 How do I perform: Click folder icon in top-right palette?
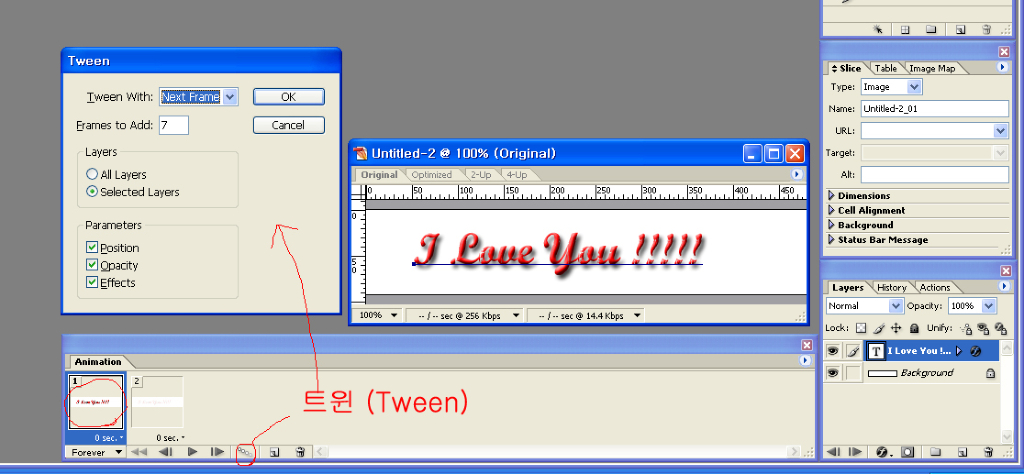931,29
